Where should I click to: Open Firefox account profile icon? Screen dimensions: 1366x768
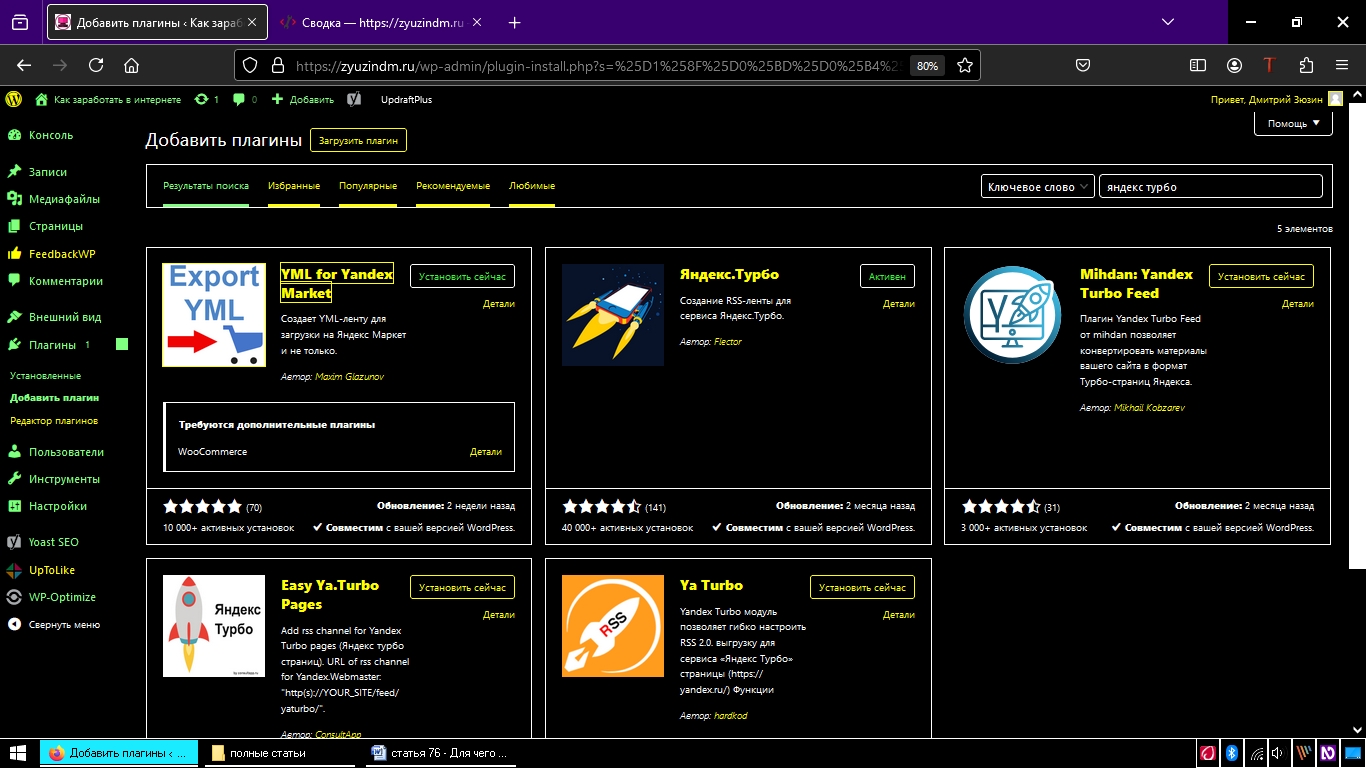1235,65
